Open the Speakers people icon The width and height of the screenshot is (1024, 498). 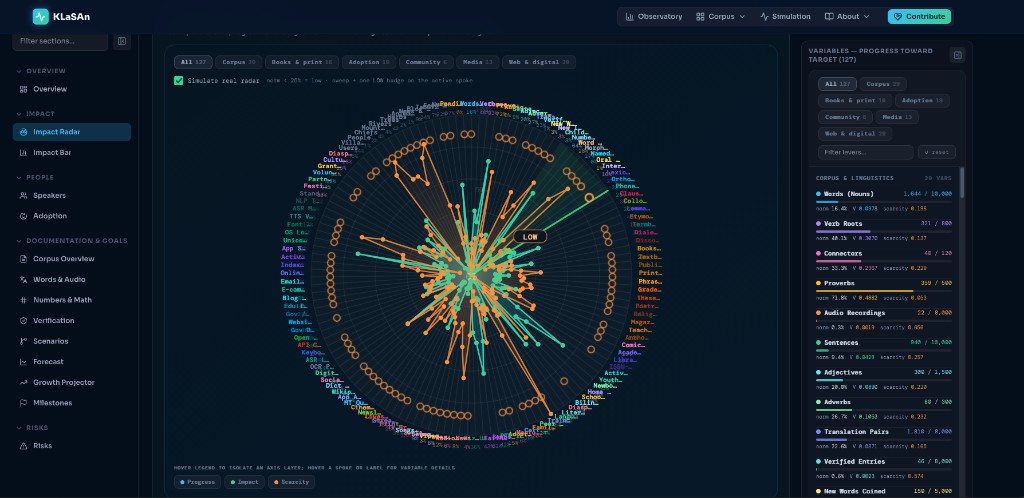click(x=24, y=195)
